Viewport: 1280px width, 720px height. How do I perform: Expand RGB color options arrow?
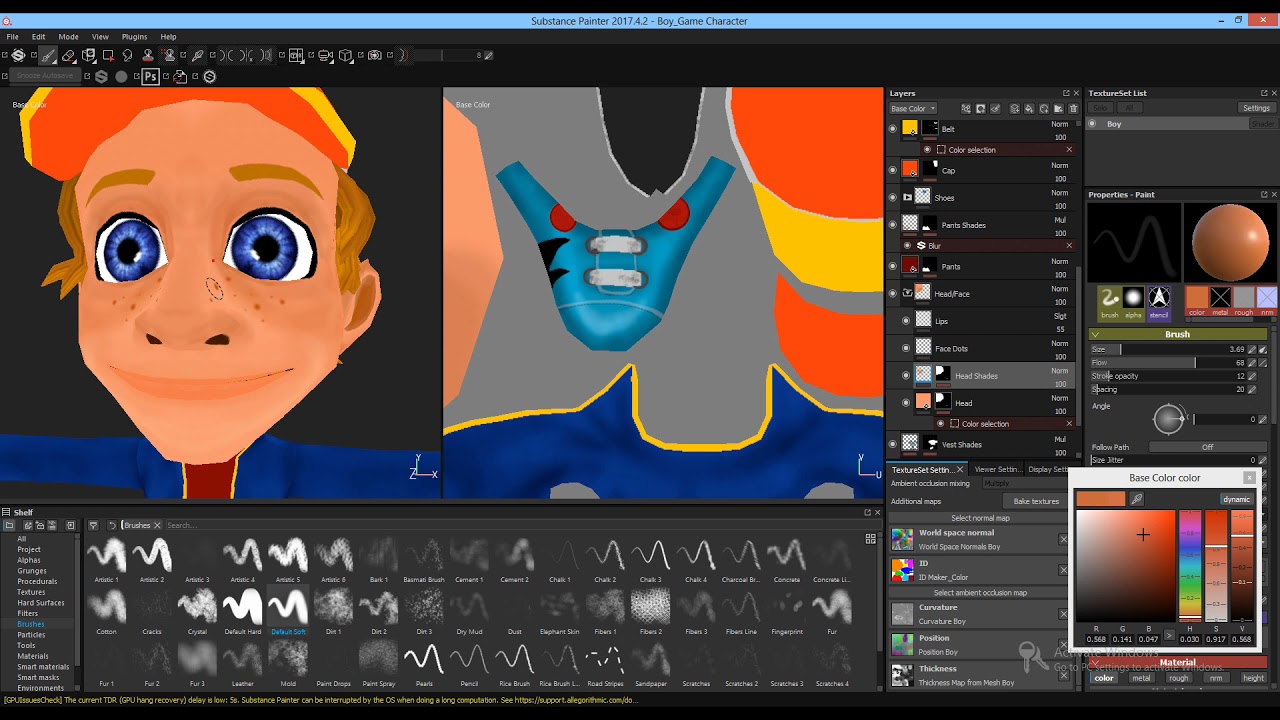(1169, 636)
